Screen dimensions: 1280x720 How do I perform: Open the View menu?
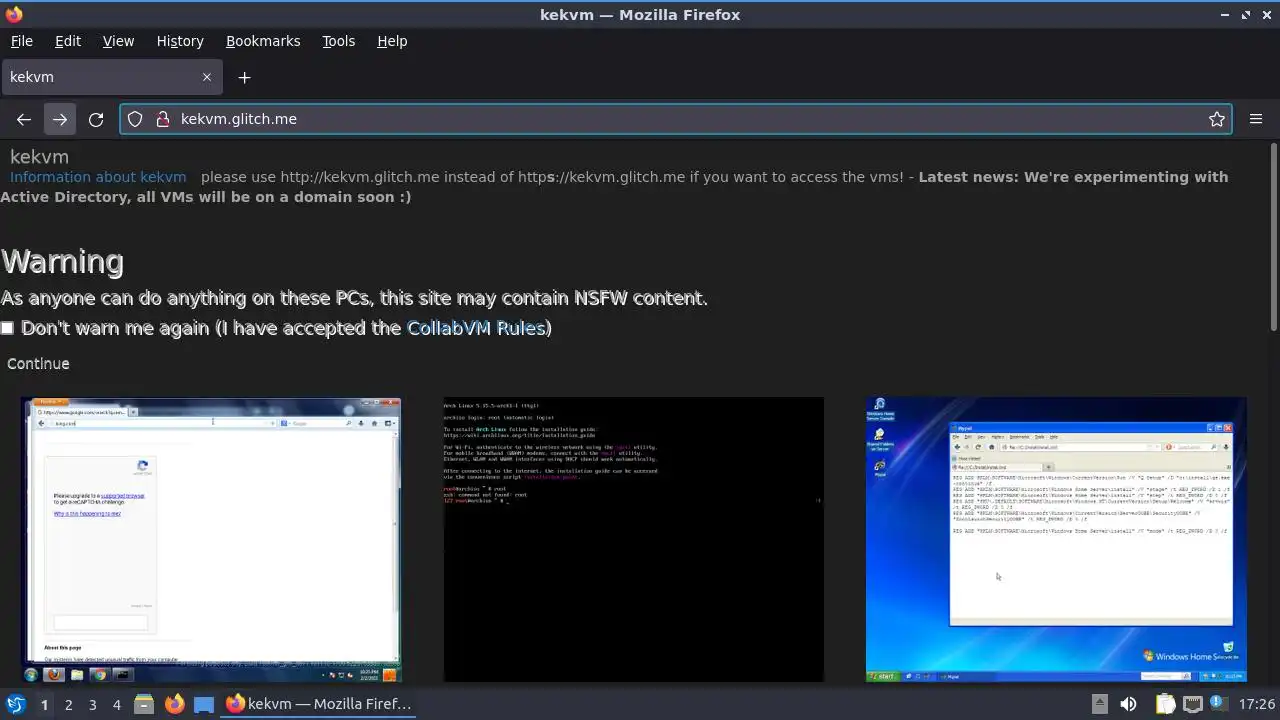(x=118, y=41)
